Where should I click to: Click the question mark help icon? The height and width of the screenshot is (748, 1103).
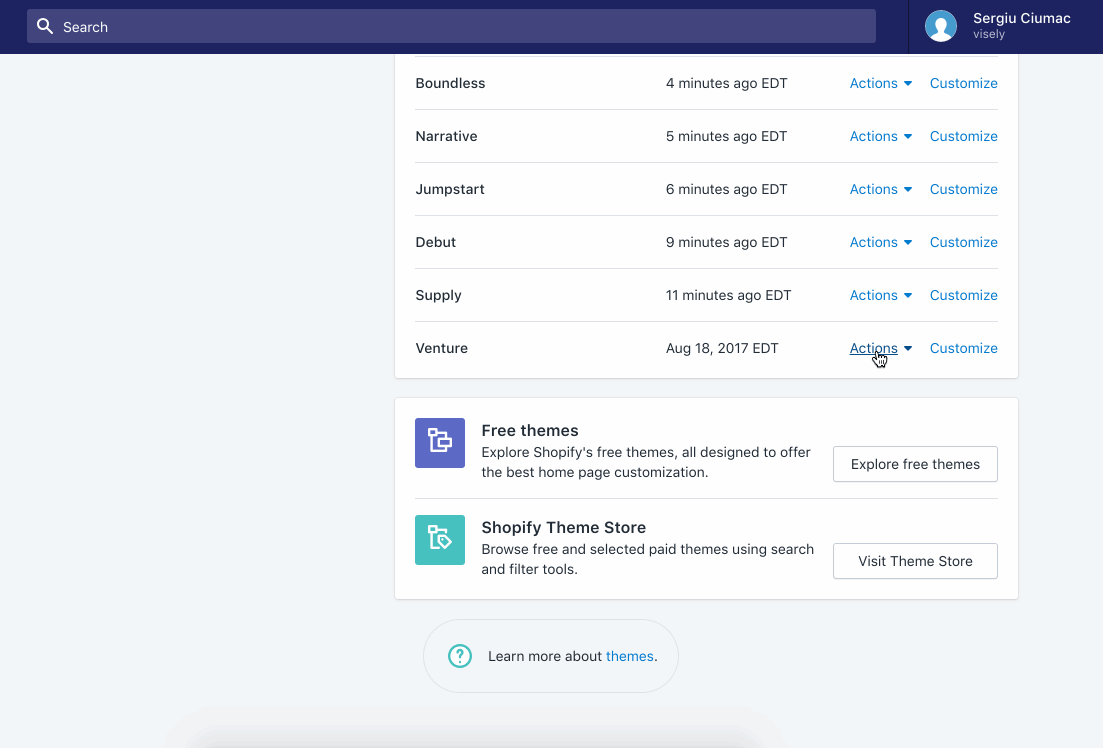(x=459, y=656)
